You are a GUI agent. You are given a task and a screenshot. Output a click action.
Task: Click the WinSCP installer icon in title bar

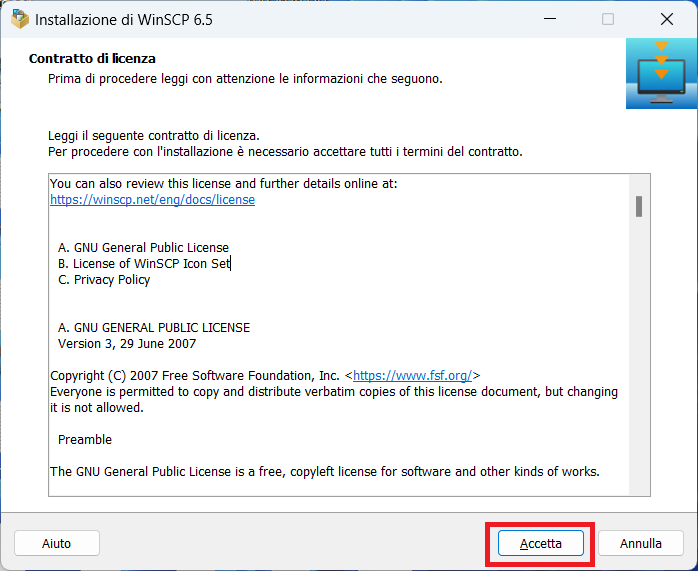[x=19, y=19]
